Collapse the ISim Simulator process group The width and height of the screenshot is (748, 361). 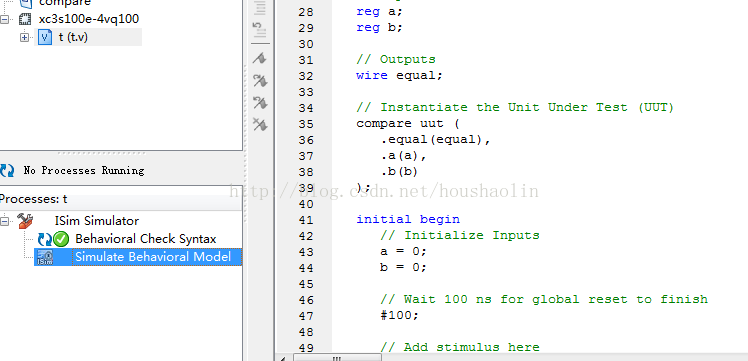tap(5, 221)
